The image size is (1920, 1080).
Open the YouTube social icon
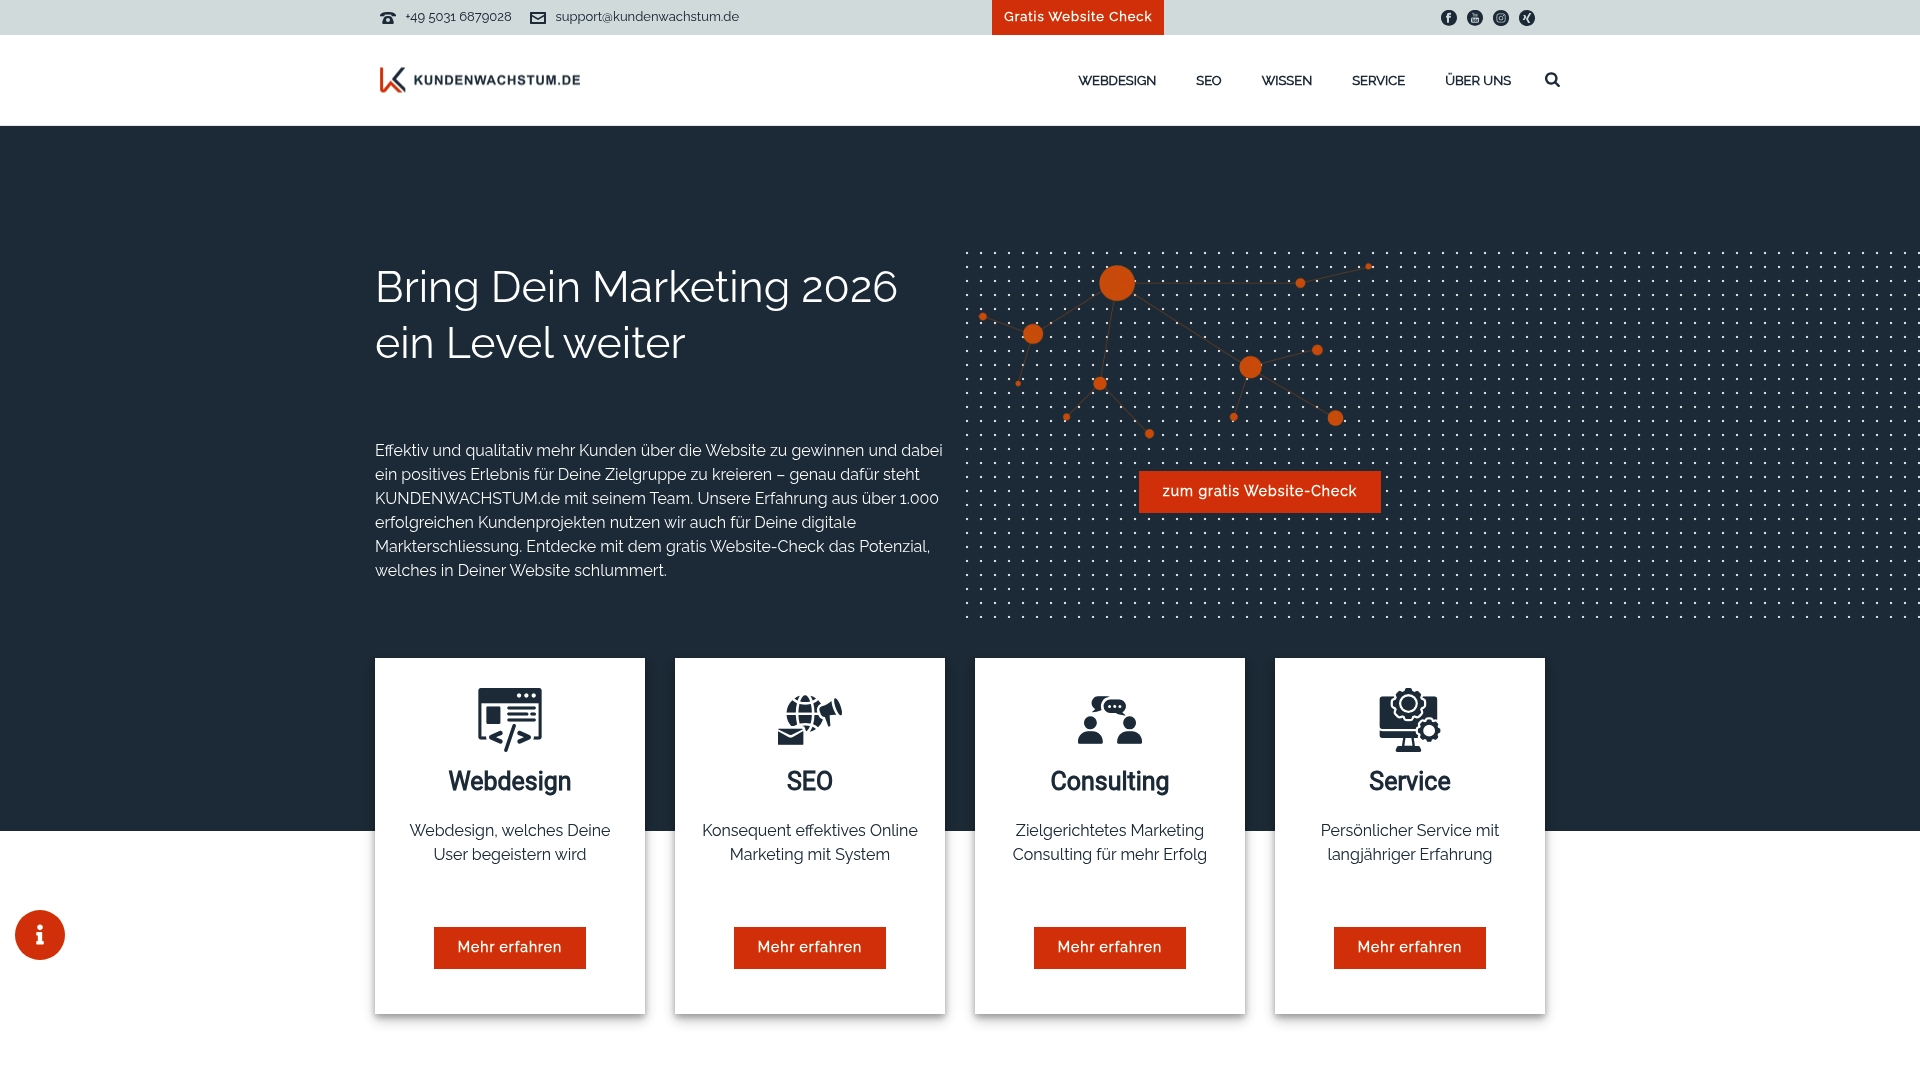1475,18
